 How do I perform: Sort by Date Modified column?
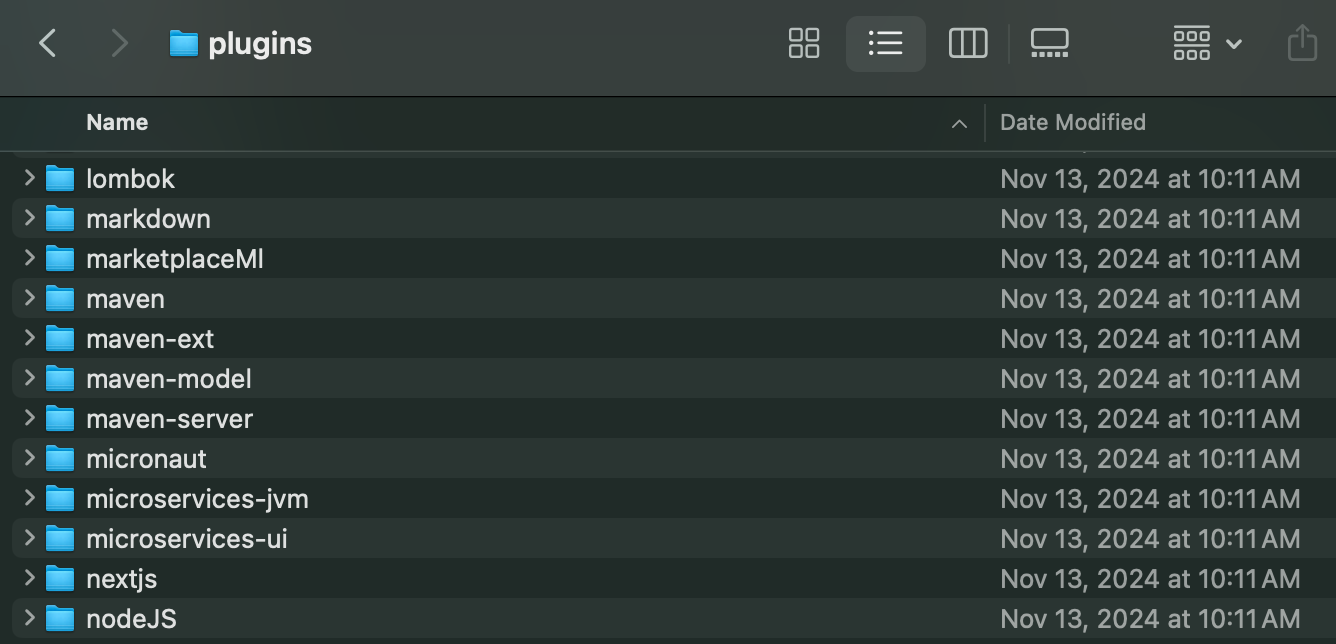click(x=1073, y=122)
